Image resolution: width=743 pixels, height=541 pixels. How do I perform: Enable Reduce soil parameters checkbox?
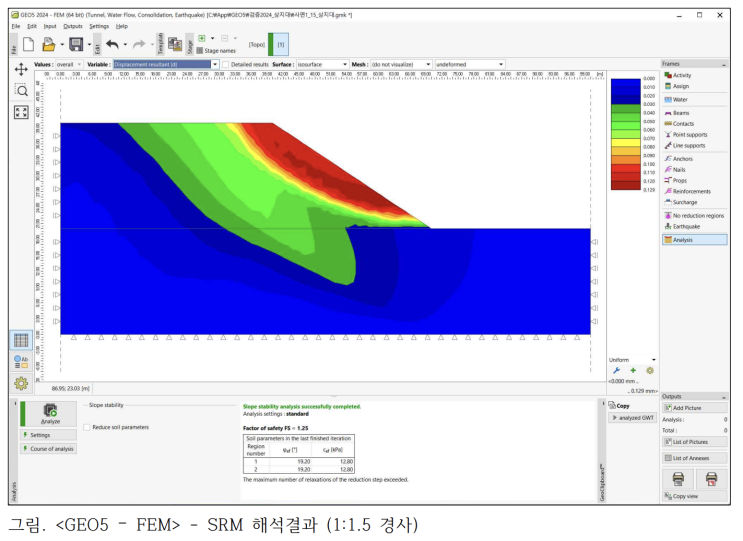(87, 427)
